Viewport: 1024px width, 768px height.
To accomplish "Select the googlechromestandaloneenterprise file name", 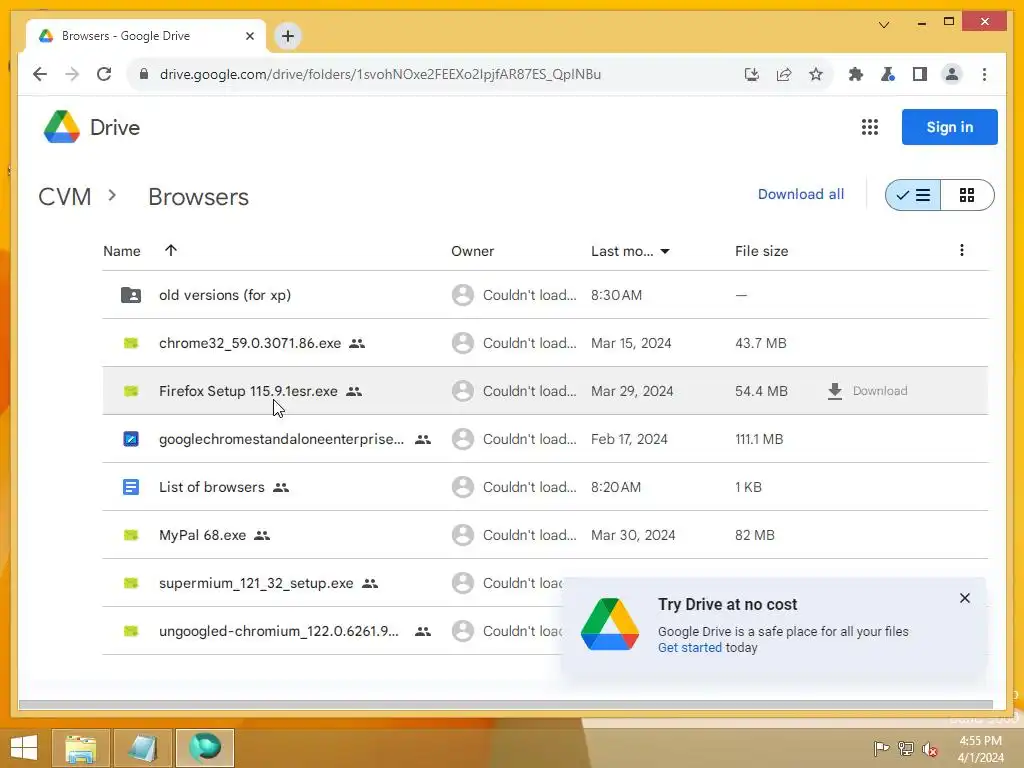I will click(281, 439).
